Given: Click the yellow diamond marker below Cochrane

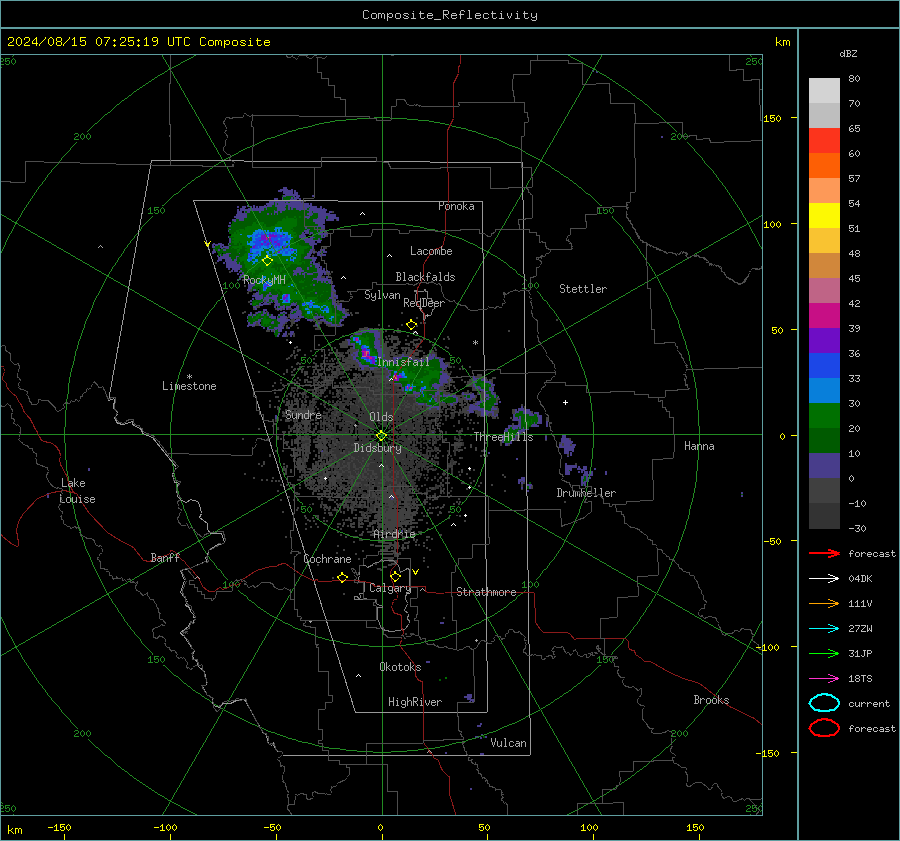Looking at the screenshot, I should [342, 577].
